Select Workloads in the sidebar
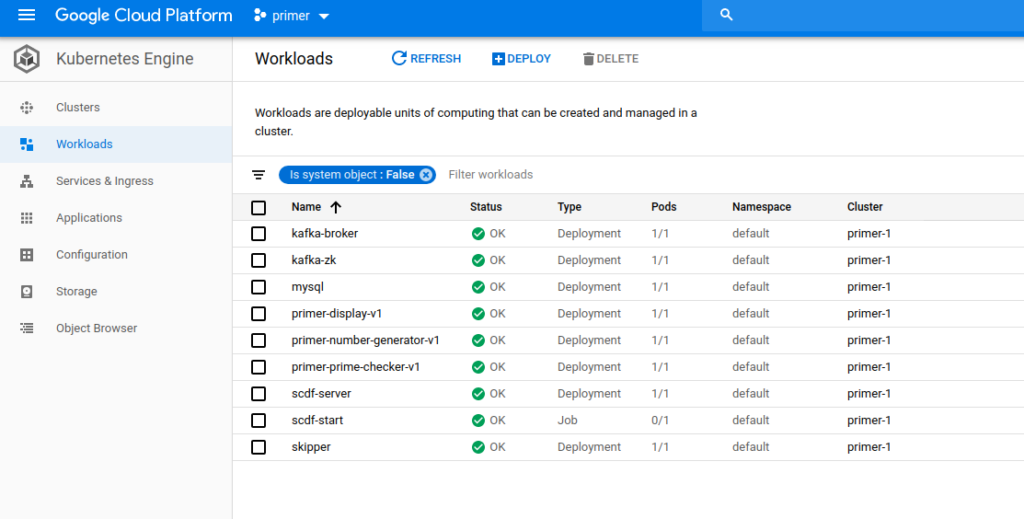 point(116,144)
